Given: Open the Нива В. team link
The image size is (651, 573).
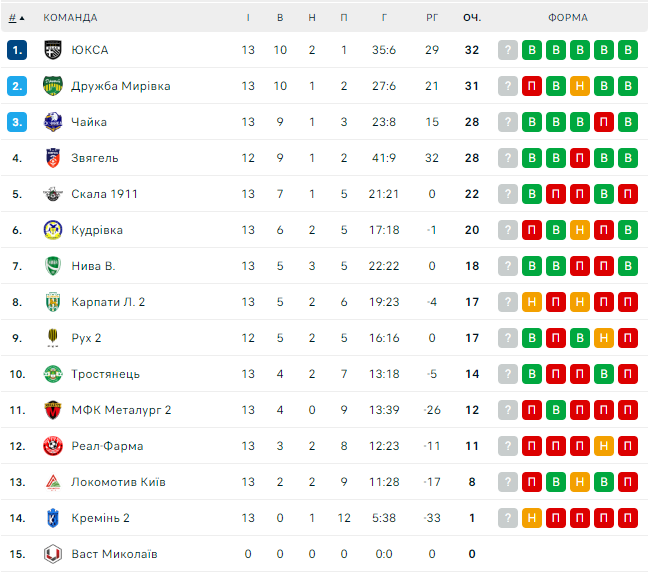Looking at the screenshot, I should pyautogui.click(x=93, y=266).
